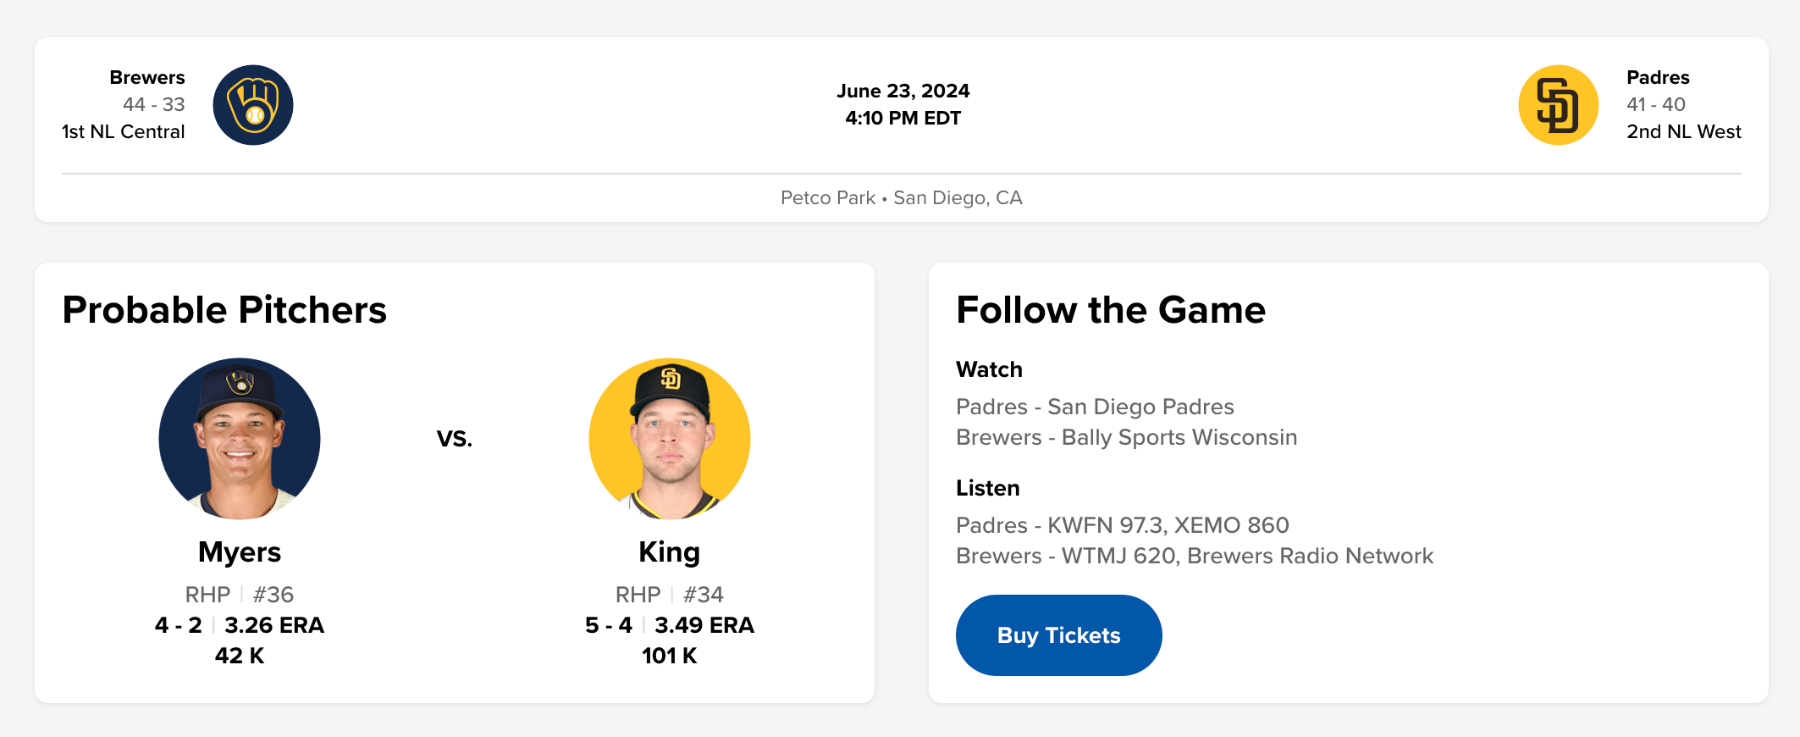1800x737 pixels.
Task: Click King 101 K strikeout stat
Action: click(670, 656)
